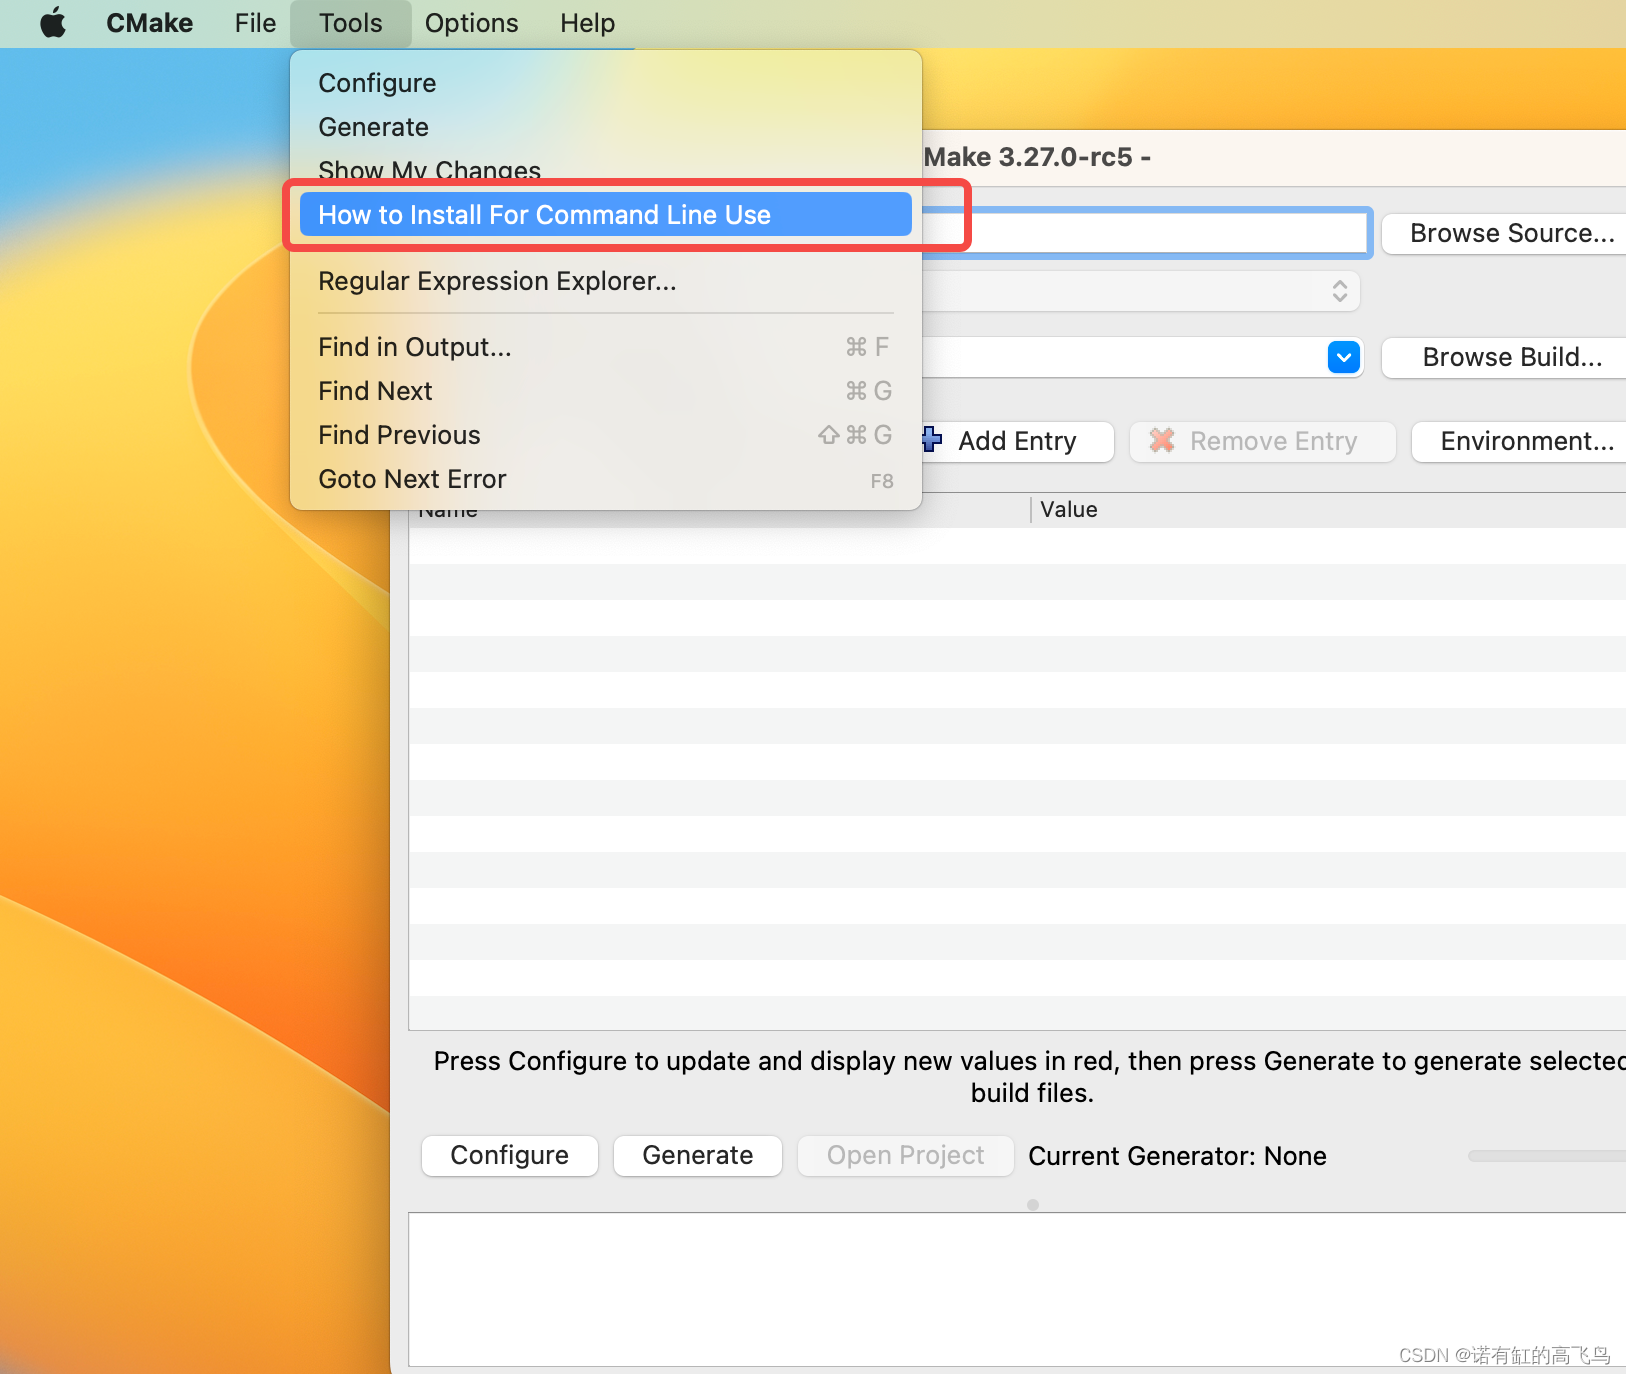Open the Options menu
The image size is (1626, 1374).
pos(471,23)
